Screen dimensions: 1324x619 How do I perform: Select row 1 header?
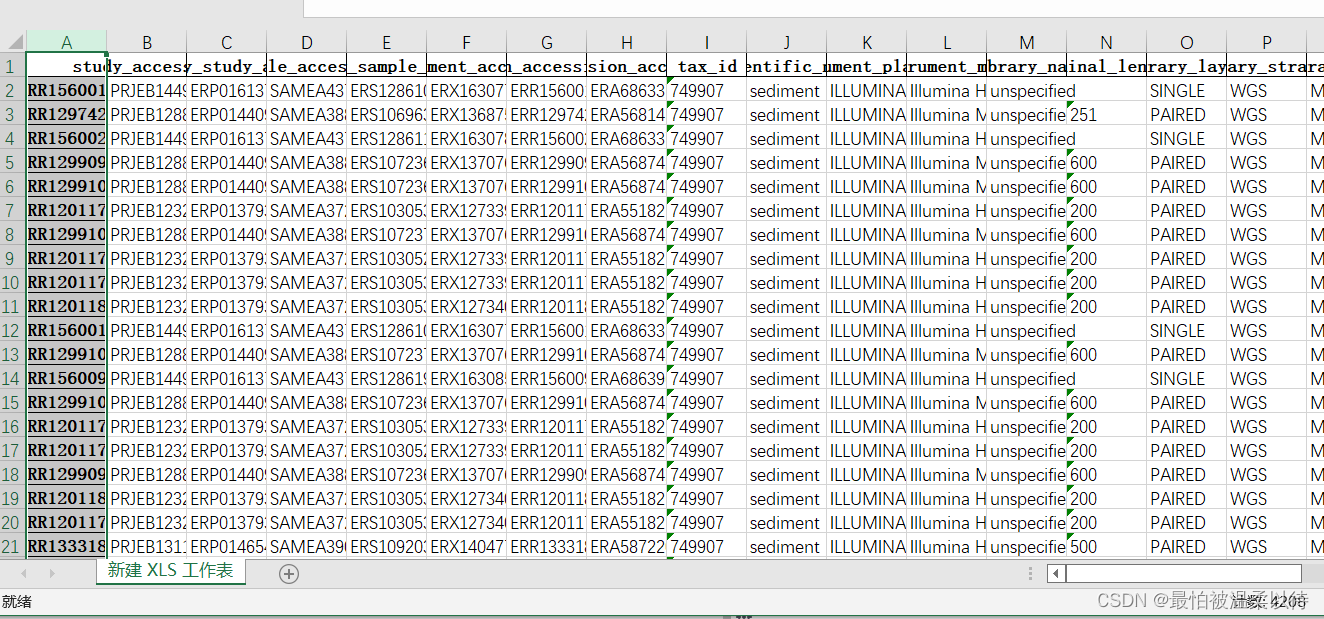(x=12, y=66)
